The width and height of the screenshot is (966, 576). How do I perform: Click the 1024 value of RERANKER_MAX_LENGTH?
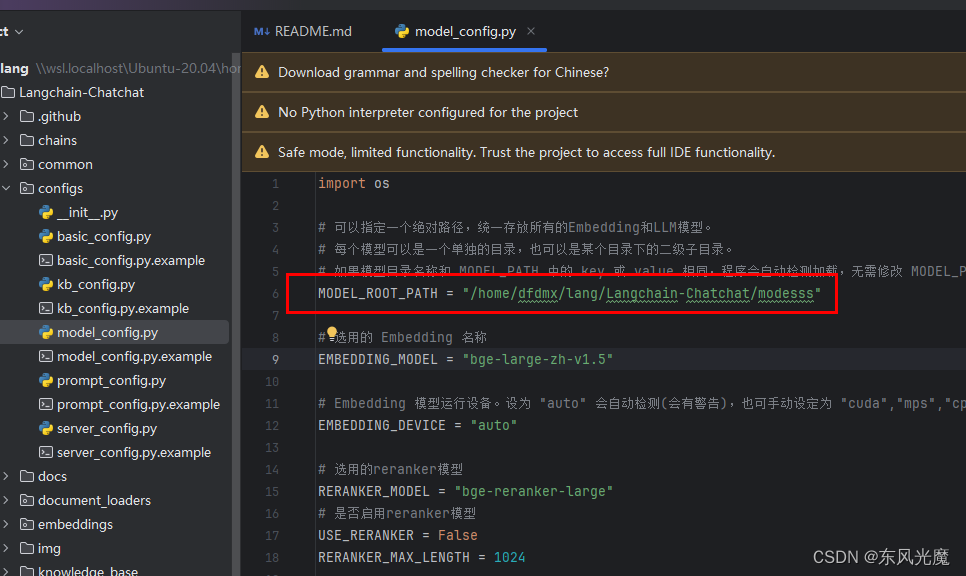509,557
